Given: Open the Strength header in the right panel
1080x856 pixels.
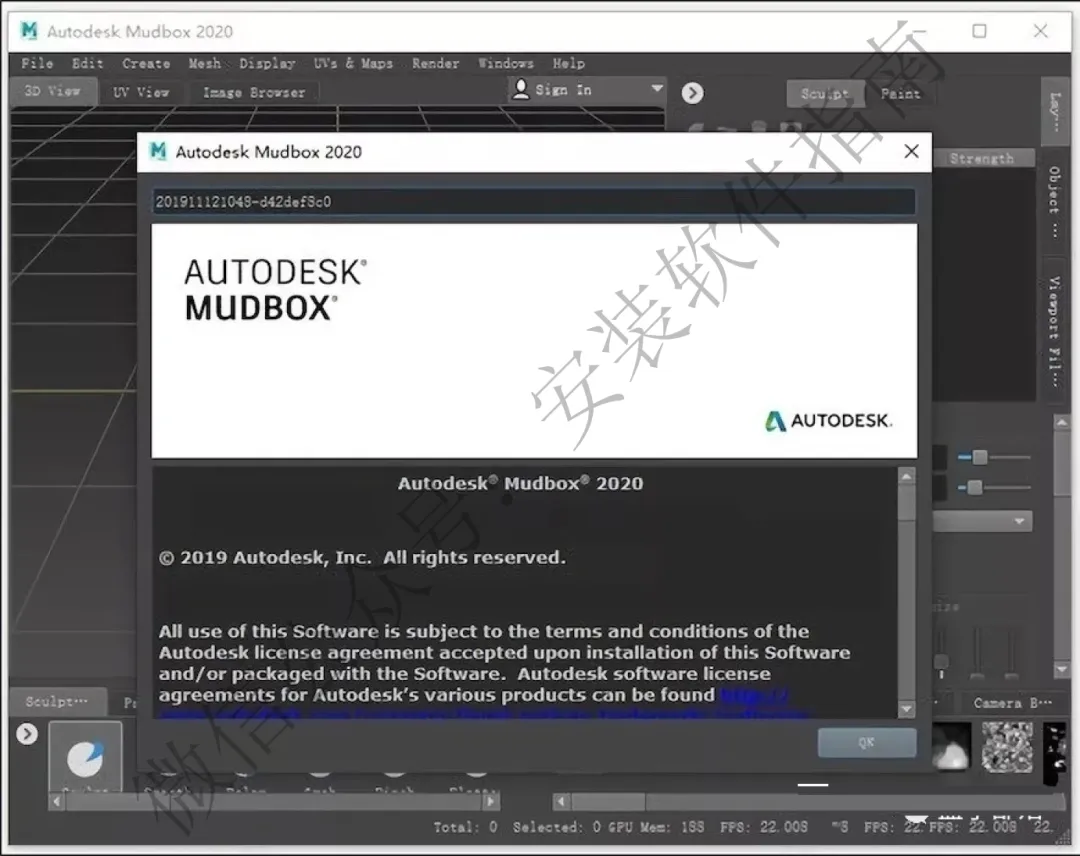Looking at the screenshot, I should coord(982,158).
